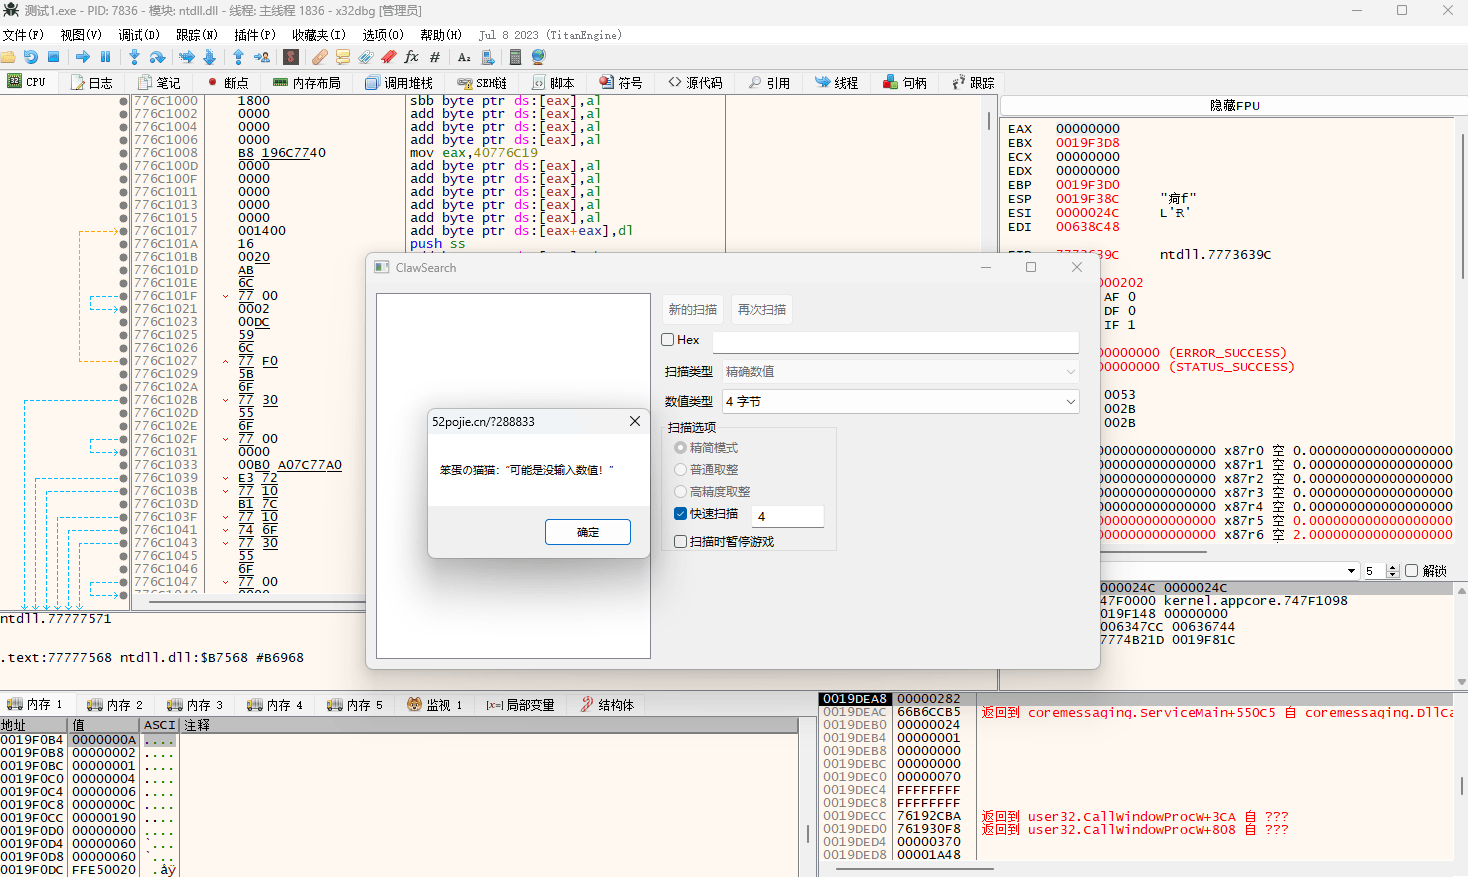Search strings with the A icon
The width and height of the screenshot is (1468, 877).
[464, 57]
